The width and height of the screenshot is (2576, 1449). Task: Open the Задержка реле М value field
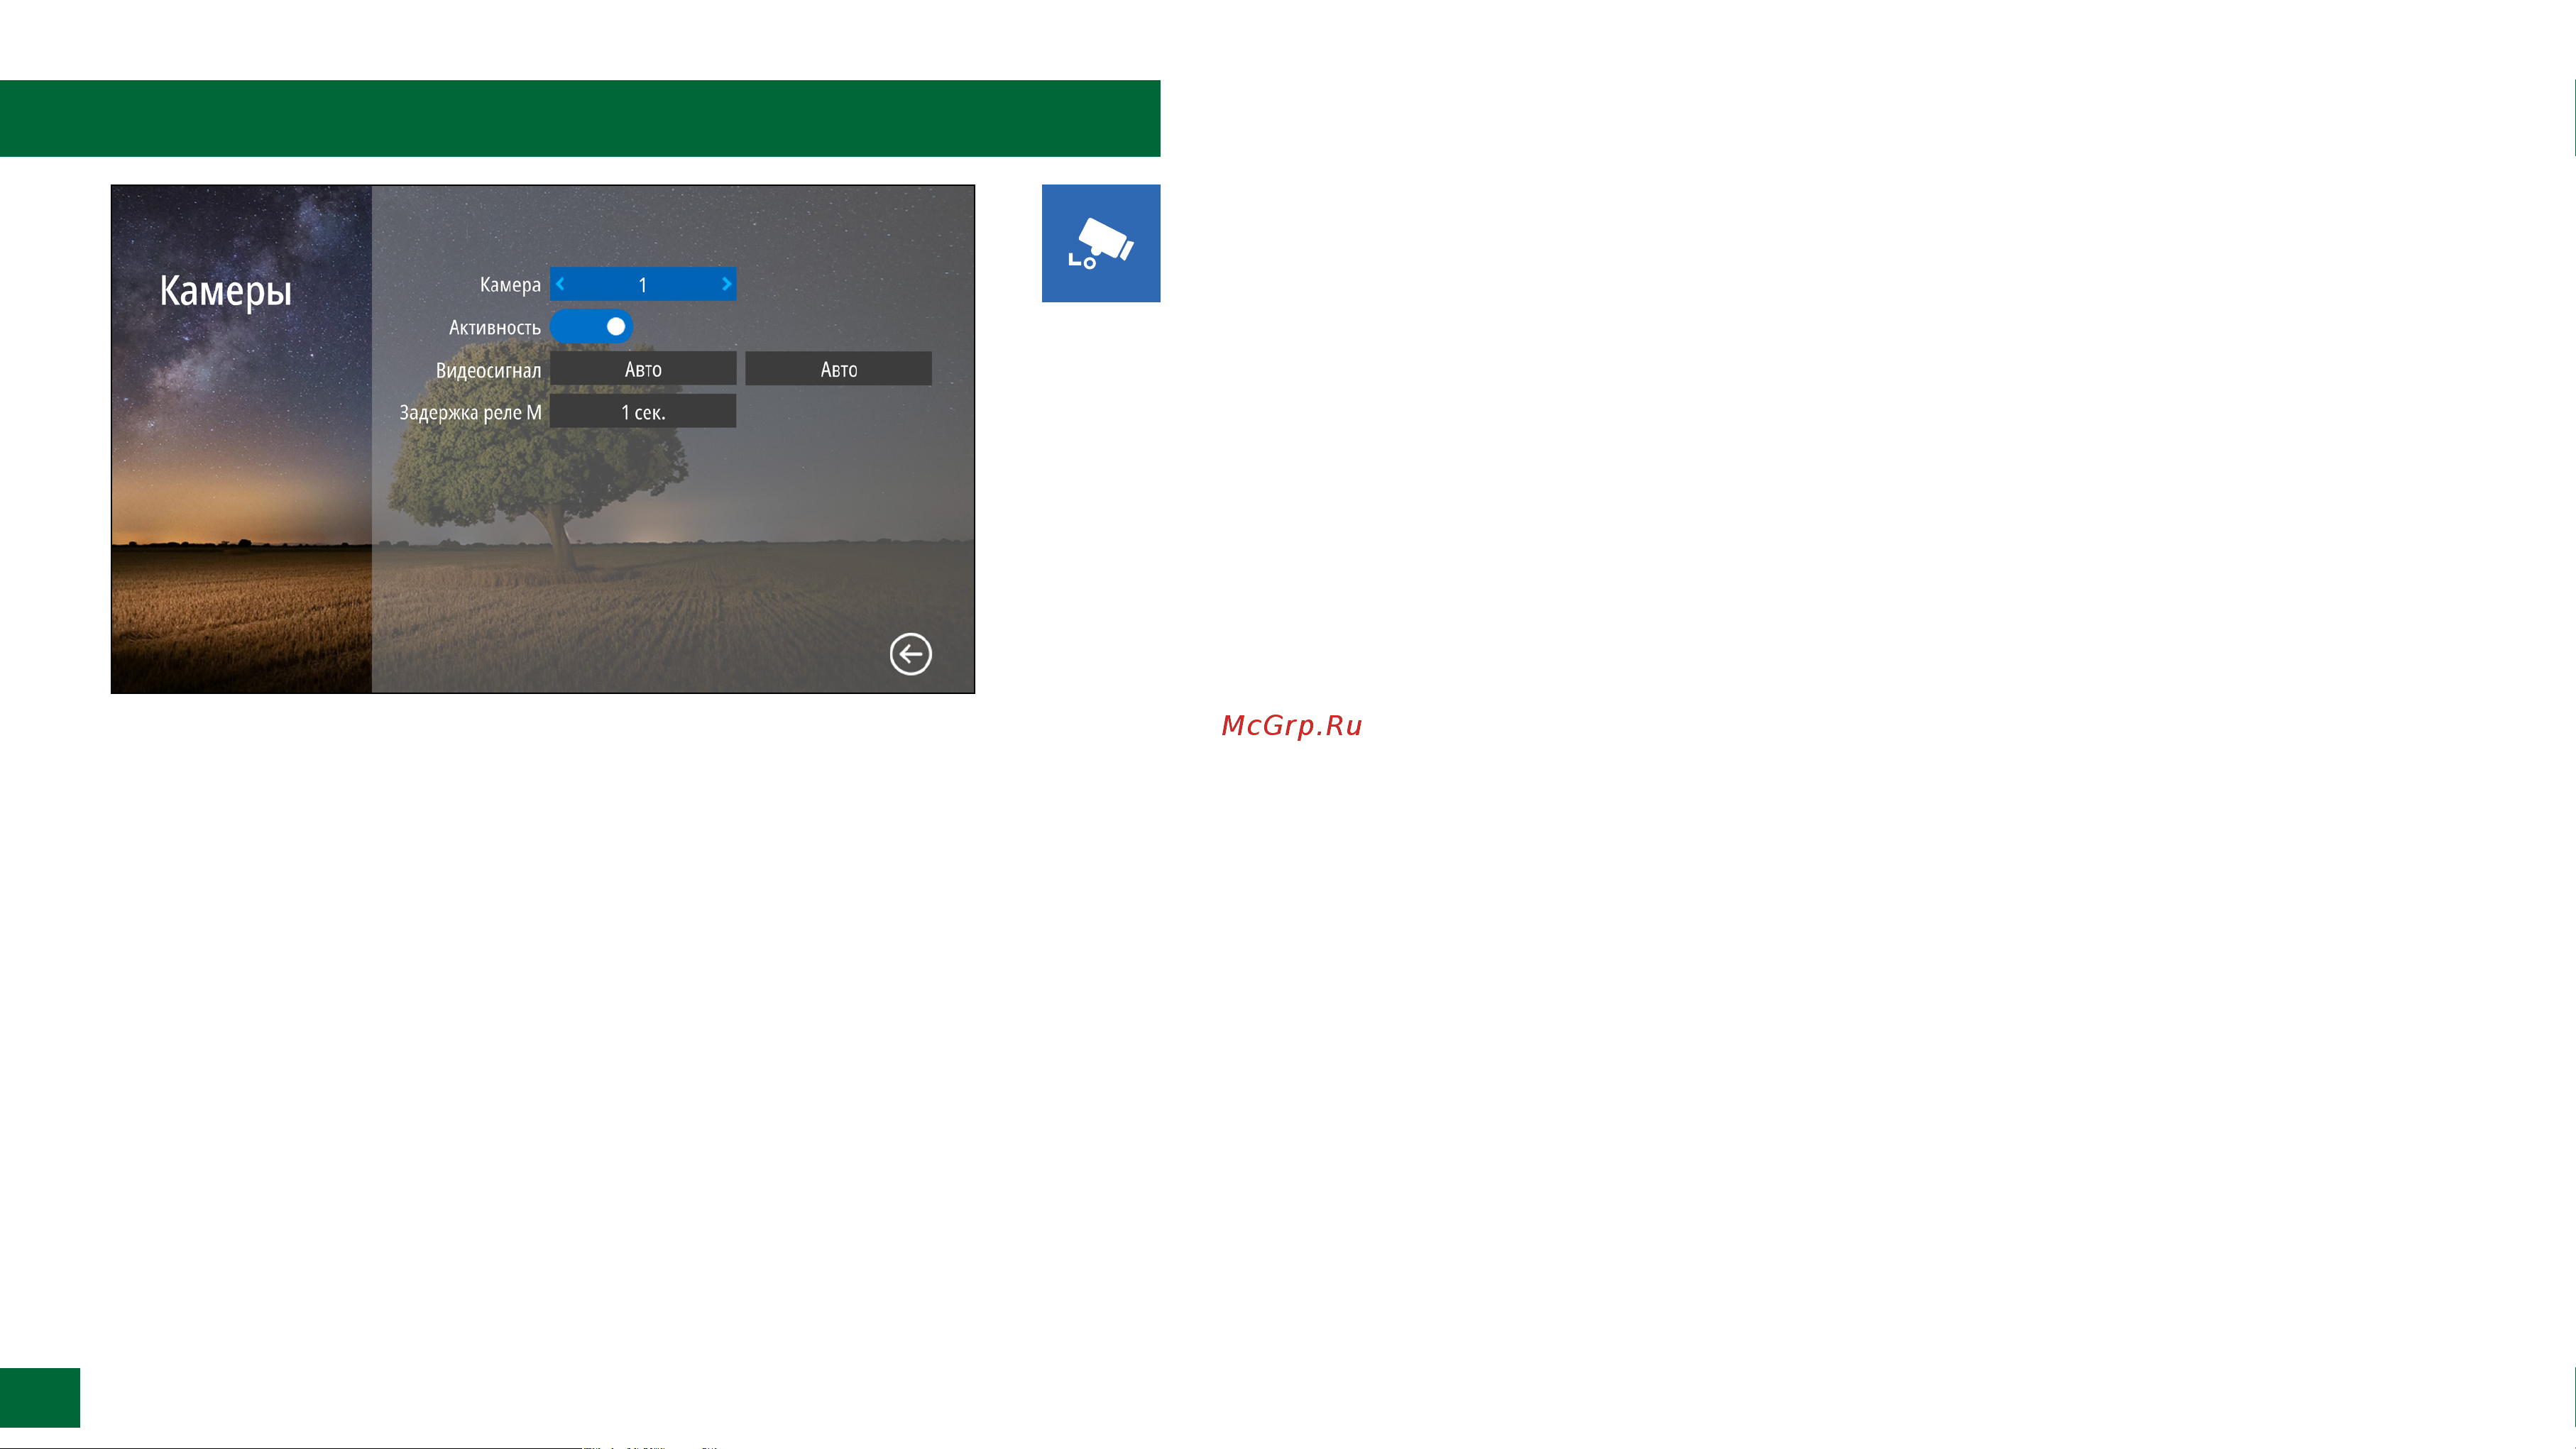point(643,412)
